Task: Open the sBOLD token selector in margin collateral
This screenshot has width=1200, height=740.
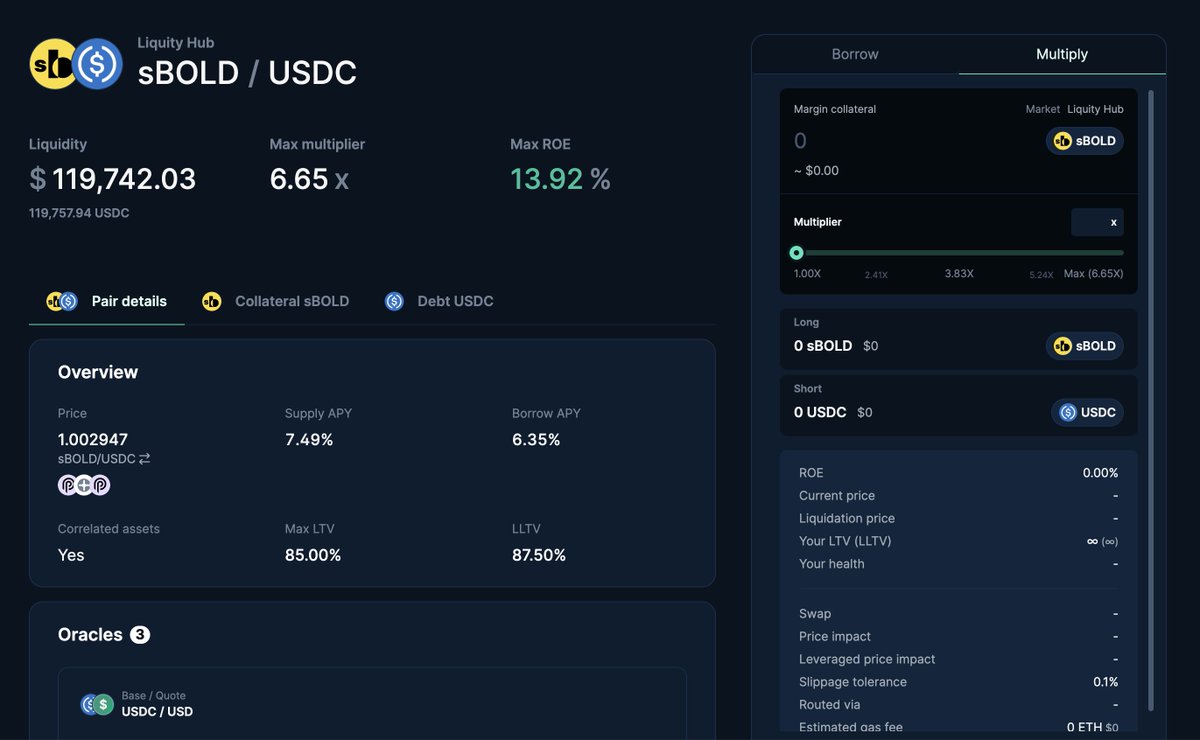Action: [x=1085, y=140]
